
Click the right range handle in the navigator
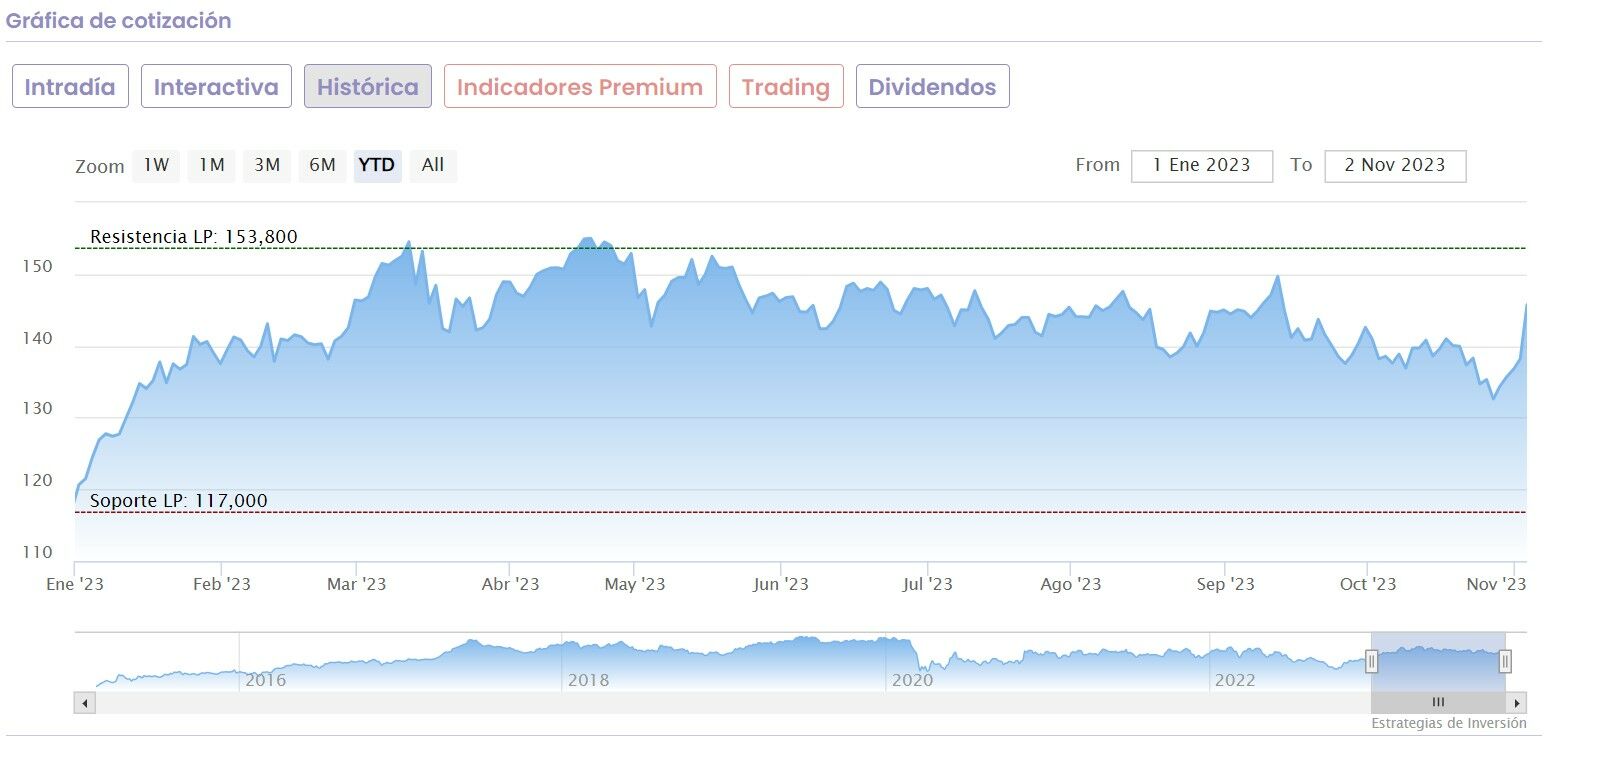(x=1505, y=661)
